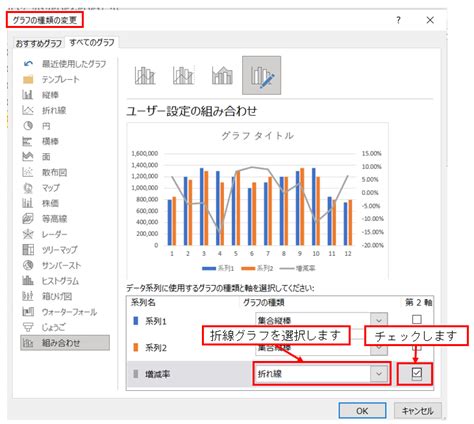Screen dimensions: 474x424
Task: Select the すべてのグラフ tab
Action: click(92, 42)
